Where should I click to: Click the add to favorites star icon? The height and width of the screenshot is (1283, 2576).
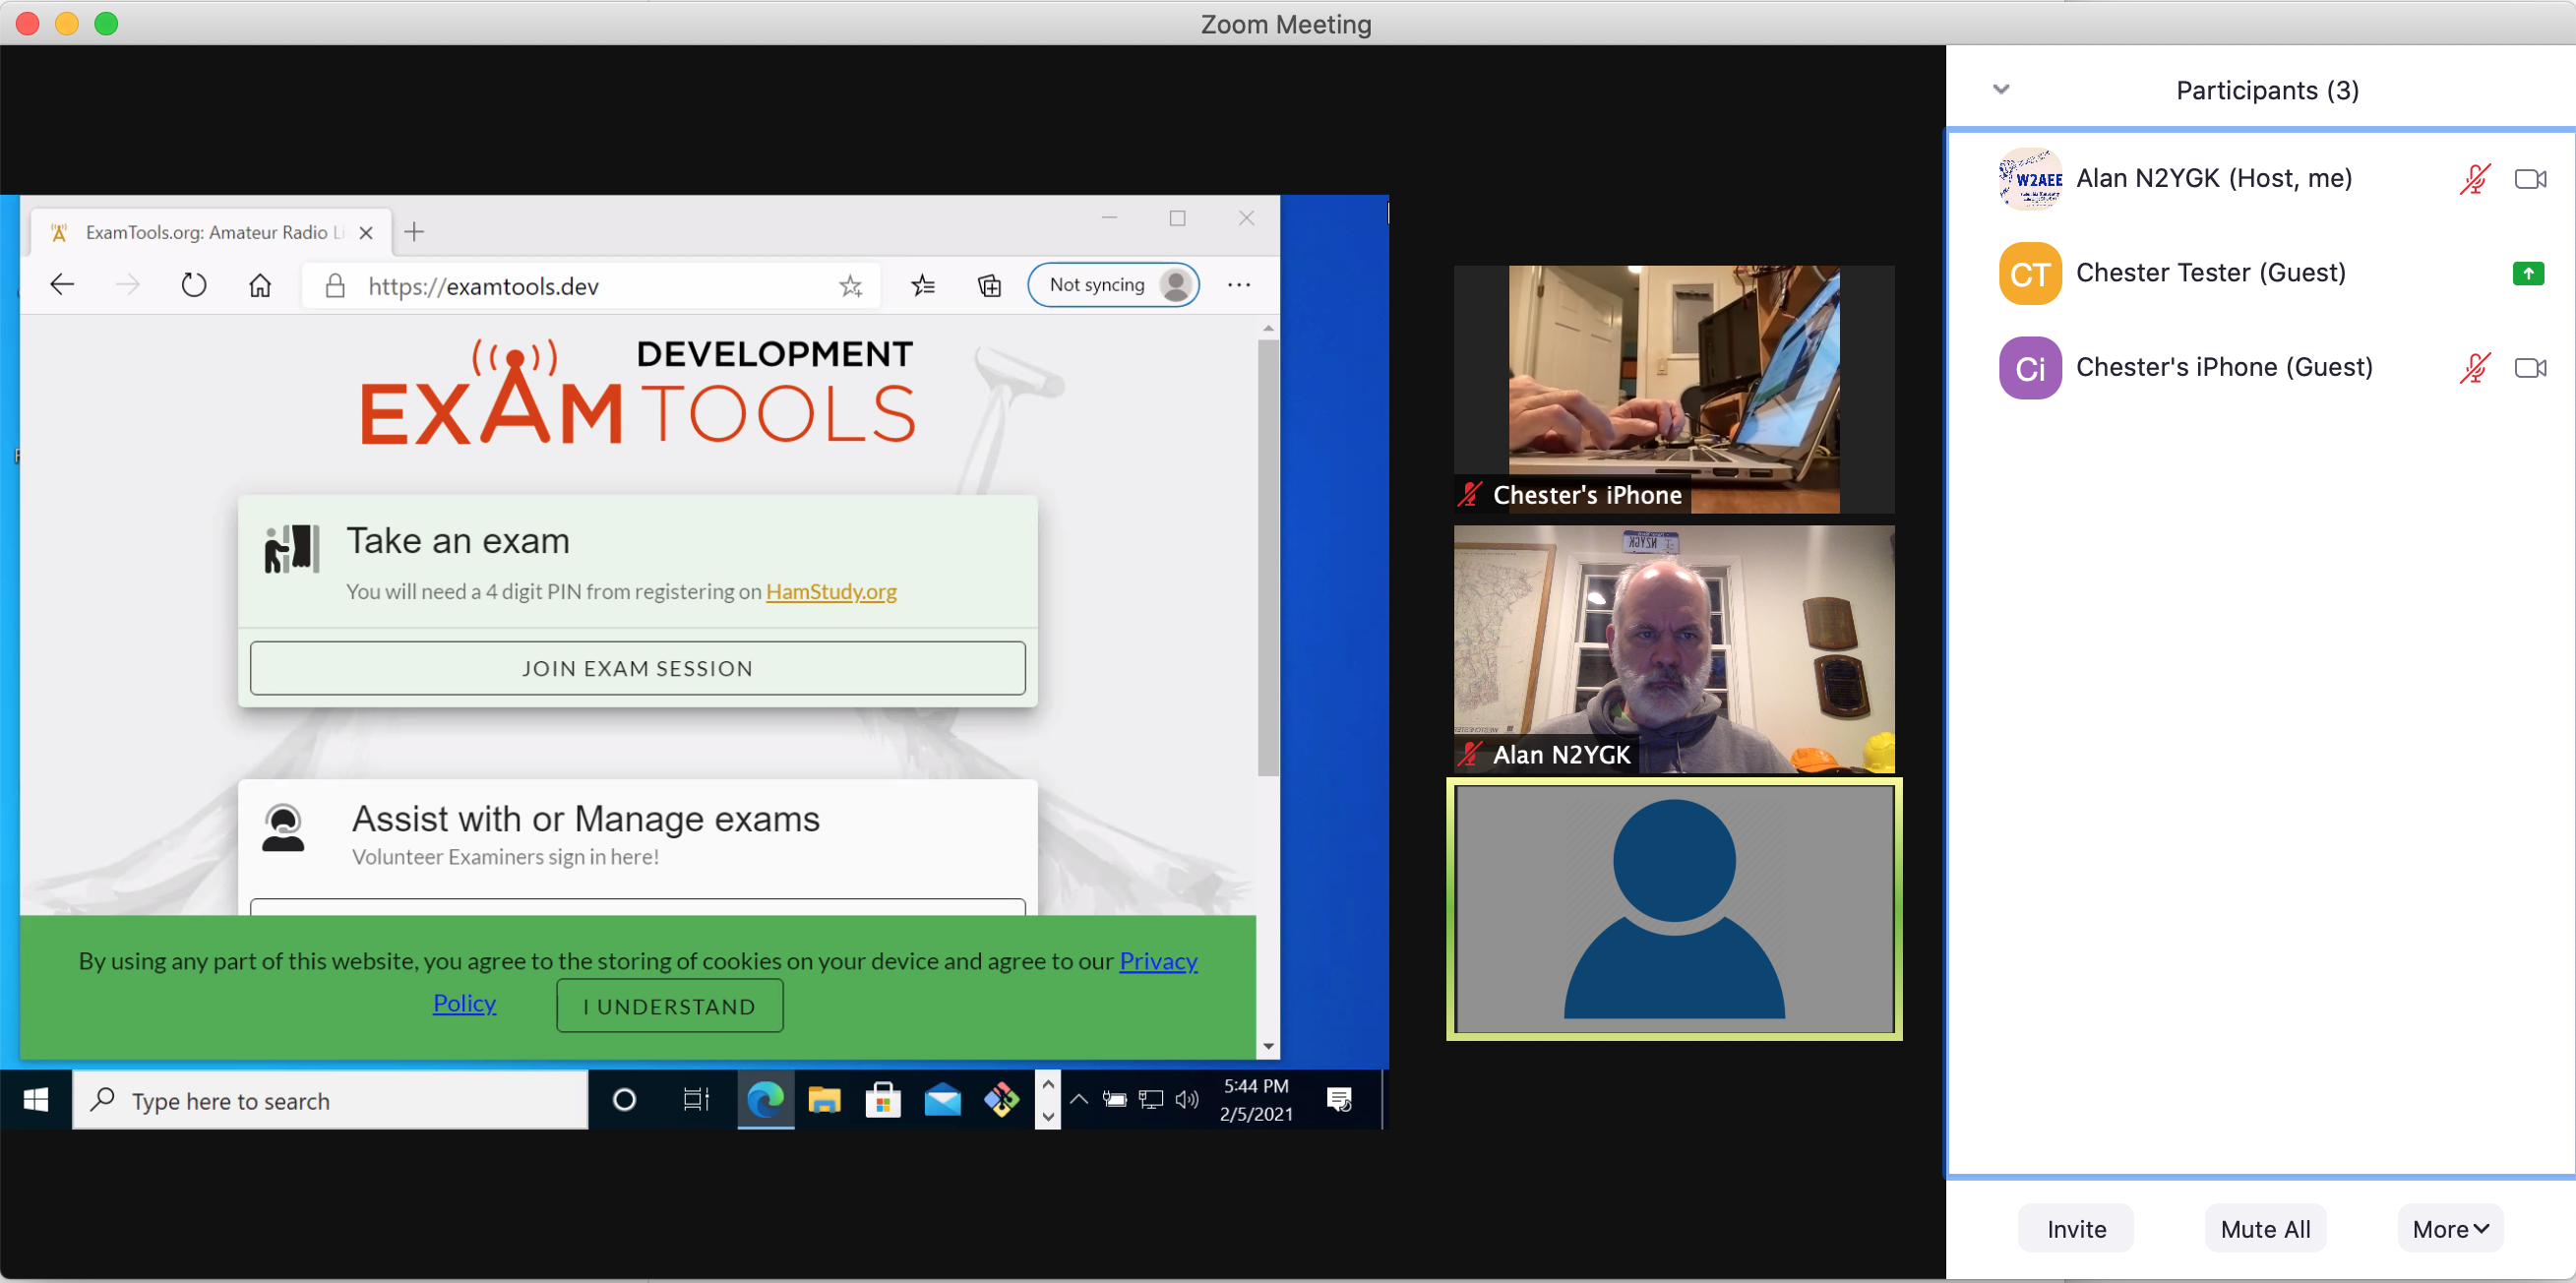pos(850,286)
